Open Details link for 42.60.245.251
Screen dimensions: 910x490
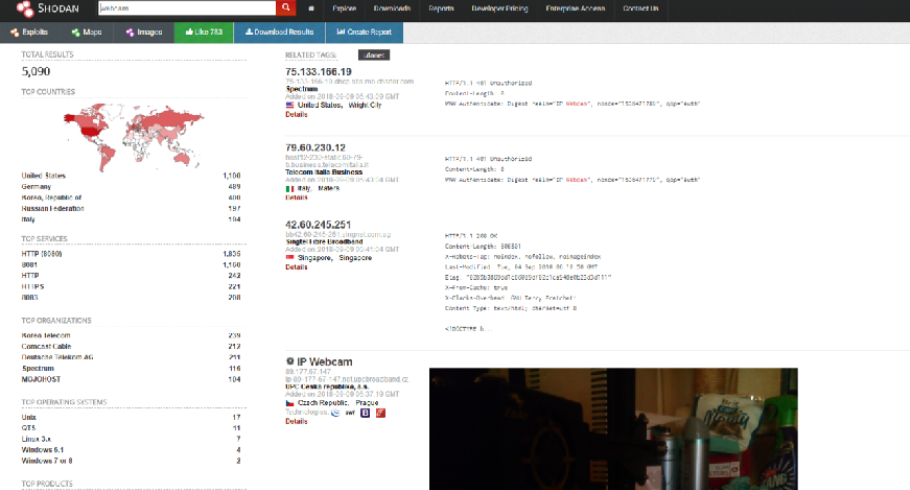(297, 267)
